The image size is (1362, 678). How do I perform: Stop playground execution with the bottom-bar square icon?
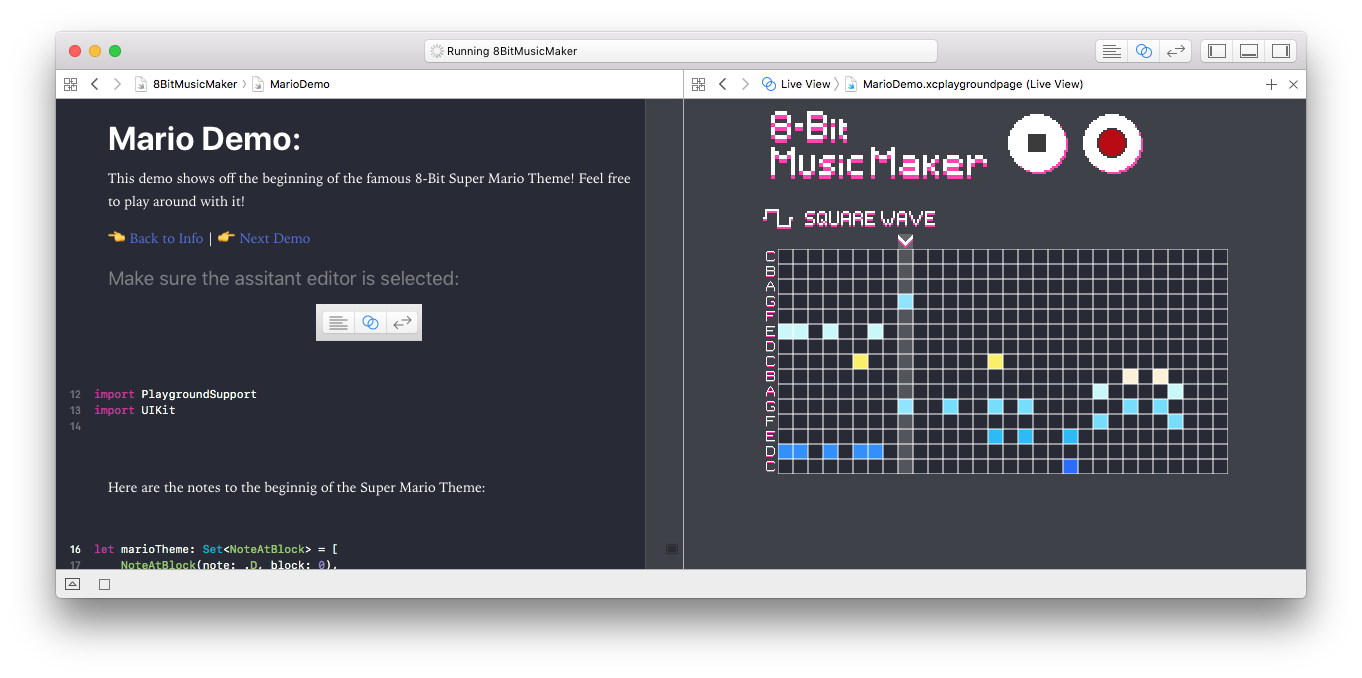[x=104, y=584]
